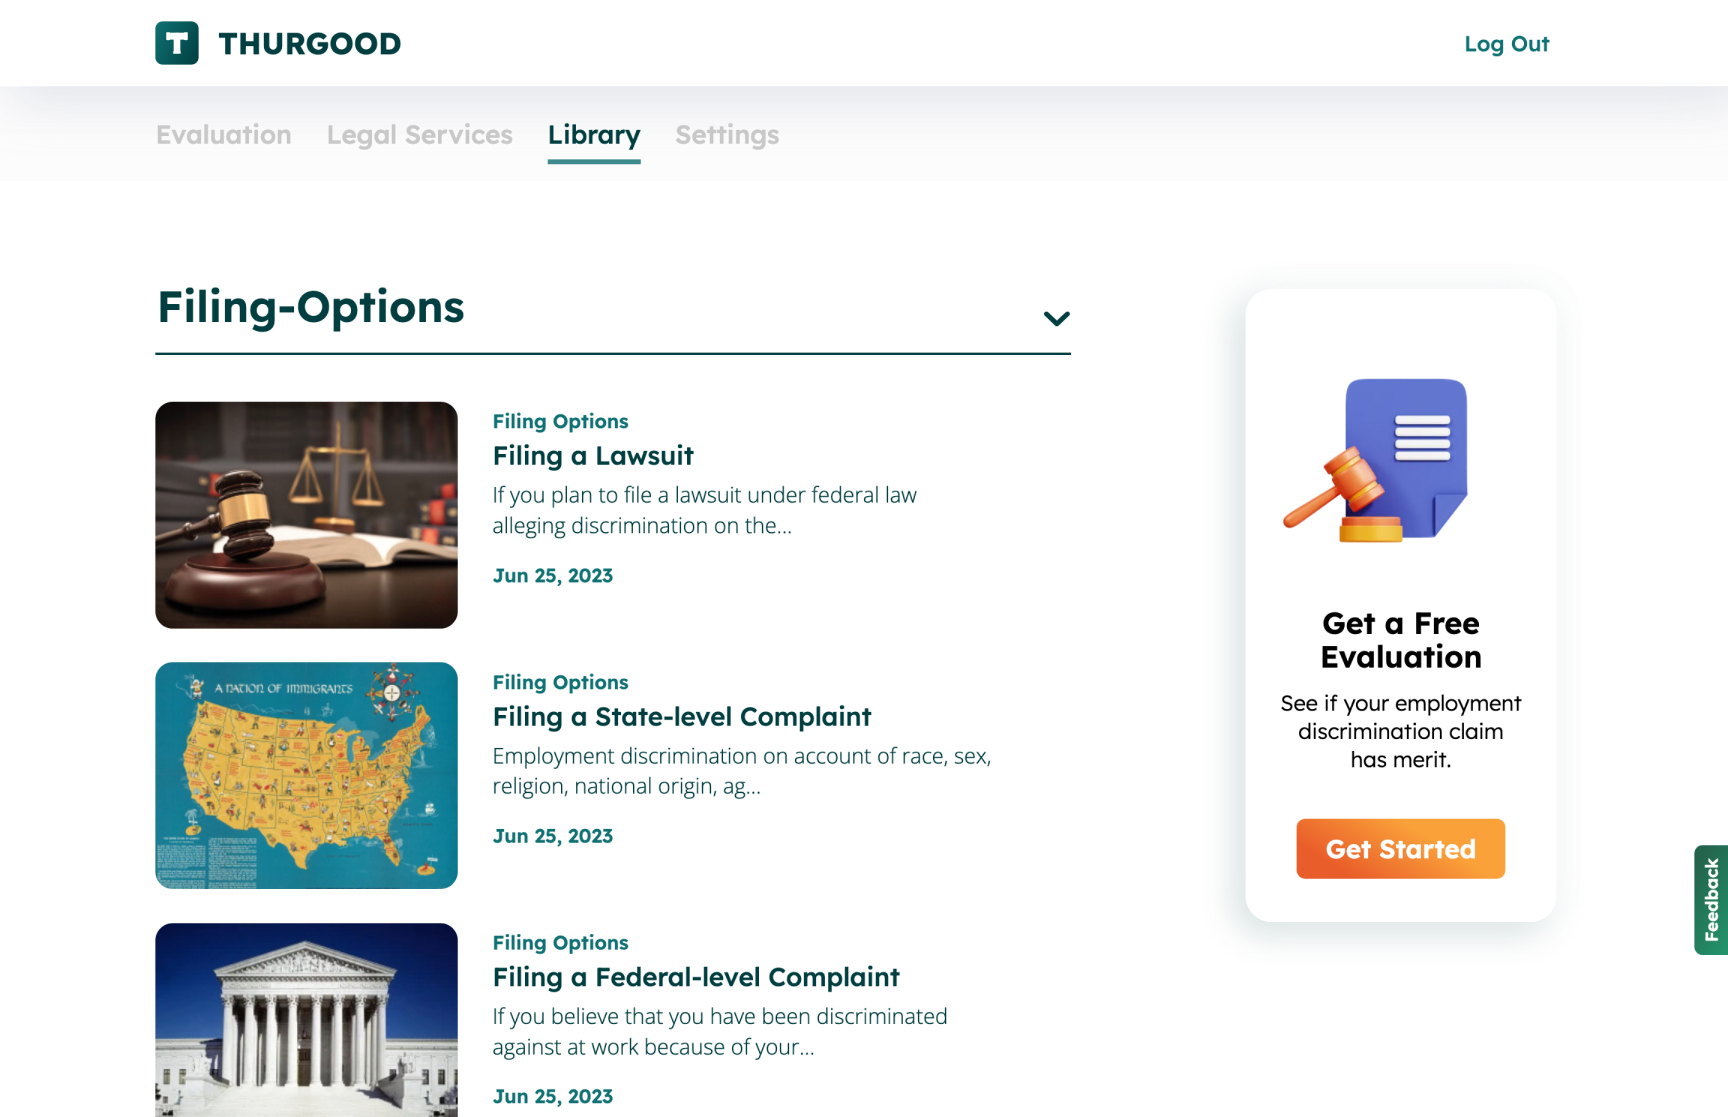The image size is (1728, 1117).
Task: Click the Nation of Immigrants map thumbnail
Action: [306, 775]
